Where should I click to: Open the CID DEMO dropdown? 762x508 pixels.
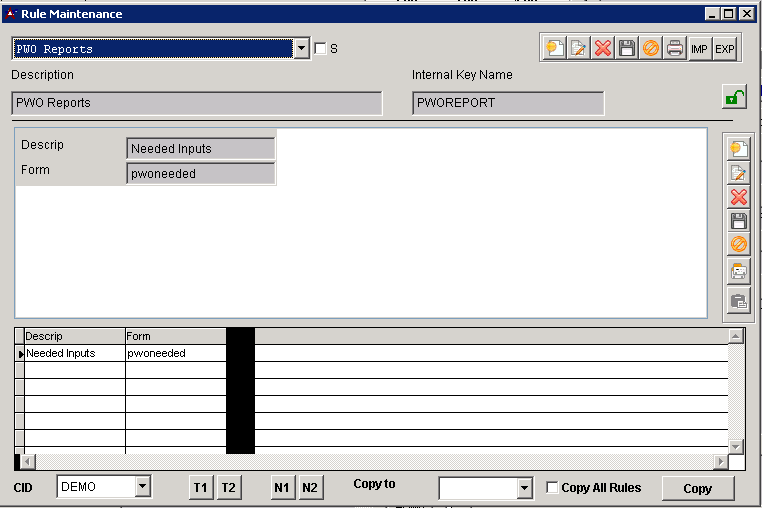pos(142,487)
